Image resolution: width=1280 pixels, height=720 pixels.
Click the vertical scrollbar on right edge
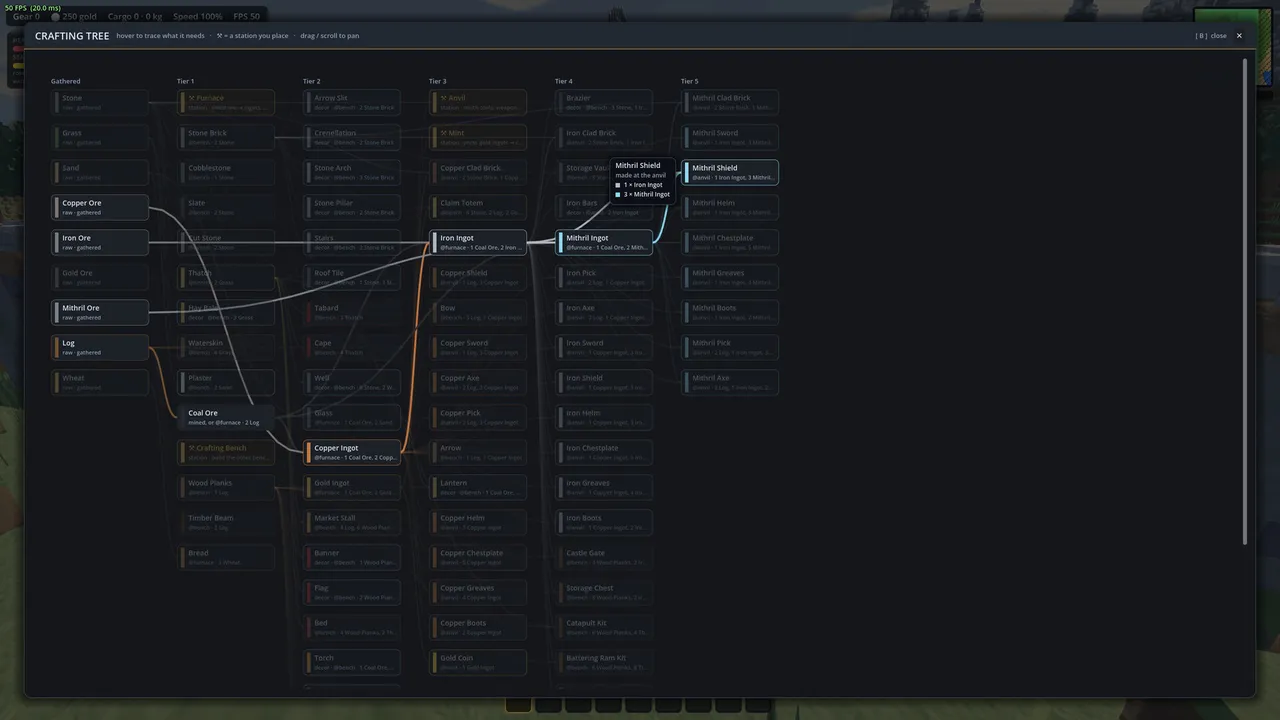pos(1245,302)
